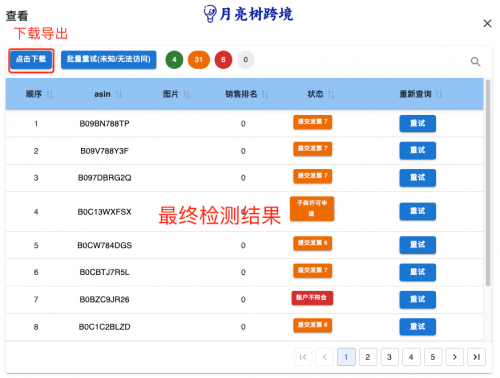Viewport: 500px width, 378px height.
Task: Click the 重新查询 column header label
Action: (x=416, y=94)
